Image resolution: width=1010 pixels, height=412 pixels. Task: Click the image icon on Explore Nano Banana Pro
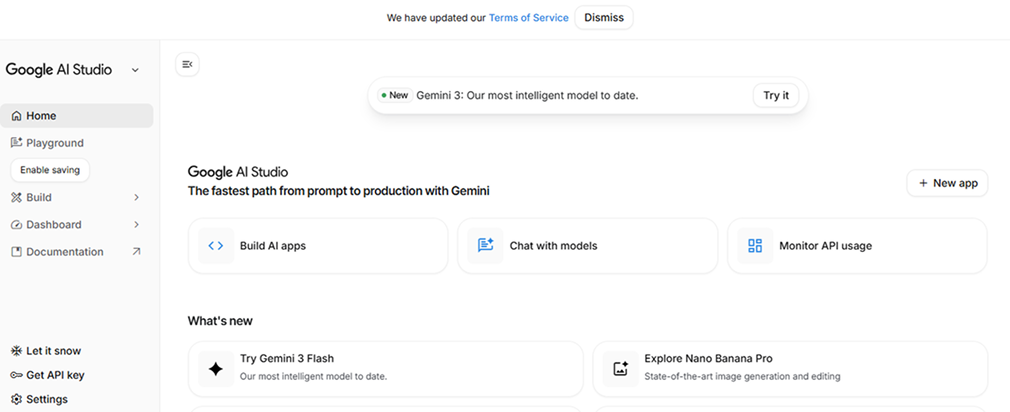(620, 369)
